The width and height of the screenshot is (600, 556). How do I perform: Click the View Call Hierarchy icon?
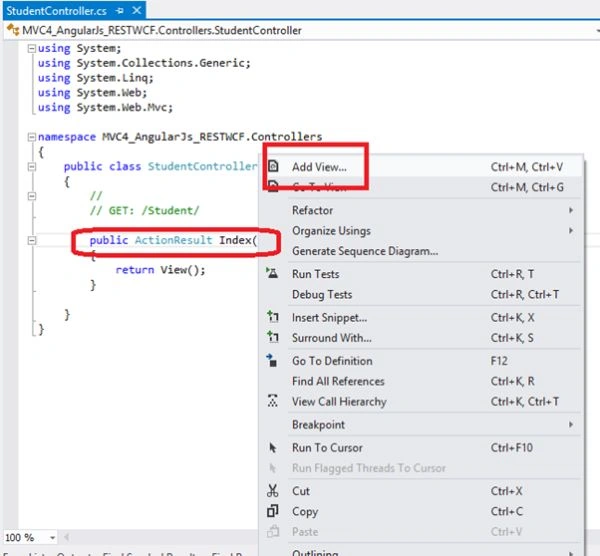272,401
